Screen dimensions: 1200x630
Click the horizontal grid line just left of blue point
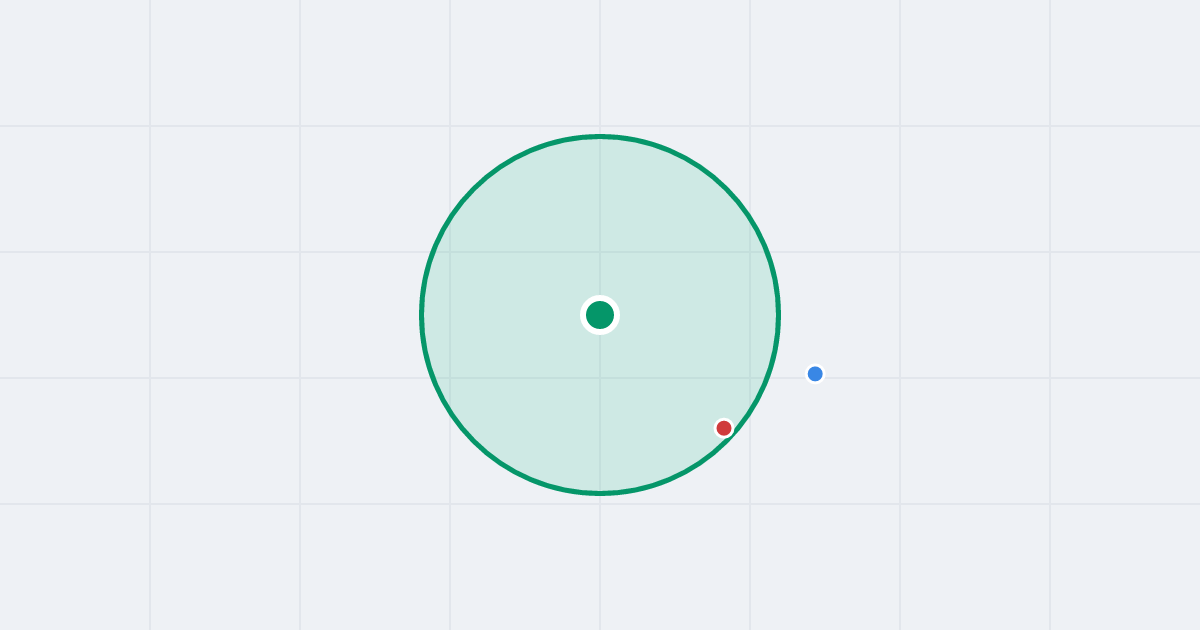click(790, 378)
